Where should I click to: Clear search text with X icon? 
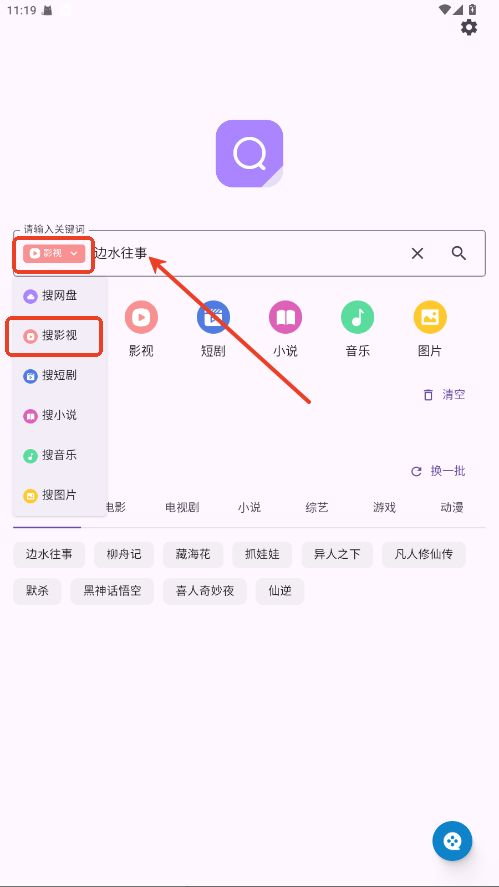(x=417, y=253)
